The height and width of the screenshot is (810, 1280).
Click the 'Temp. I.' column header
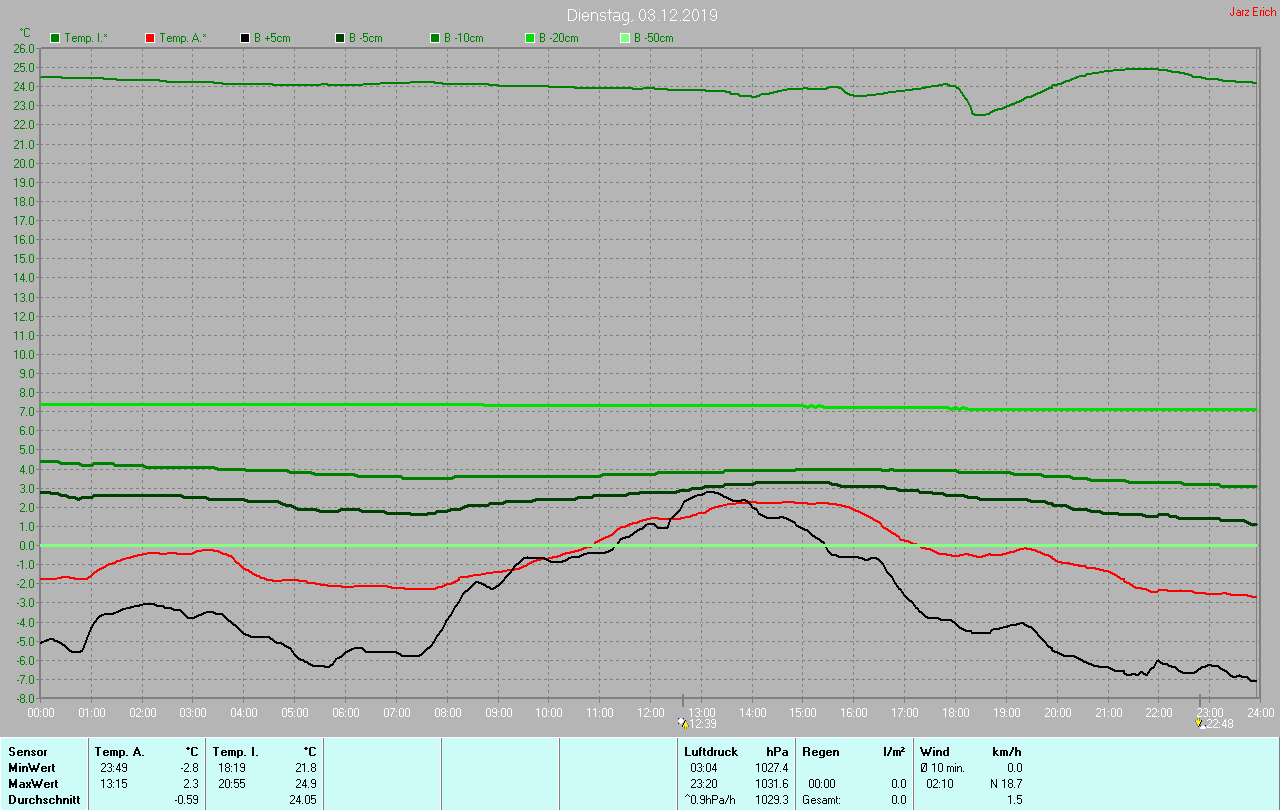point(236,751)
